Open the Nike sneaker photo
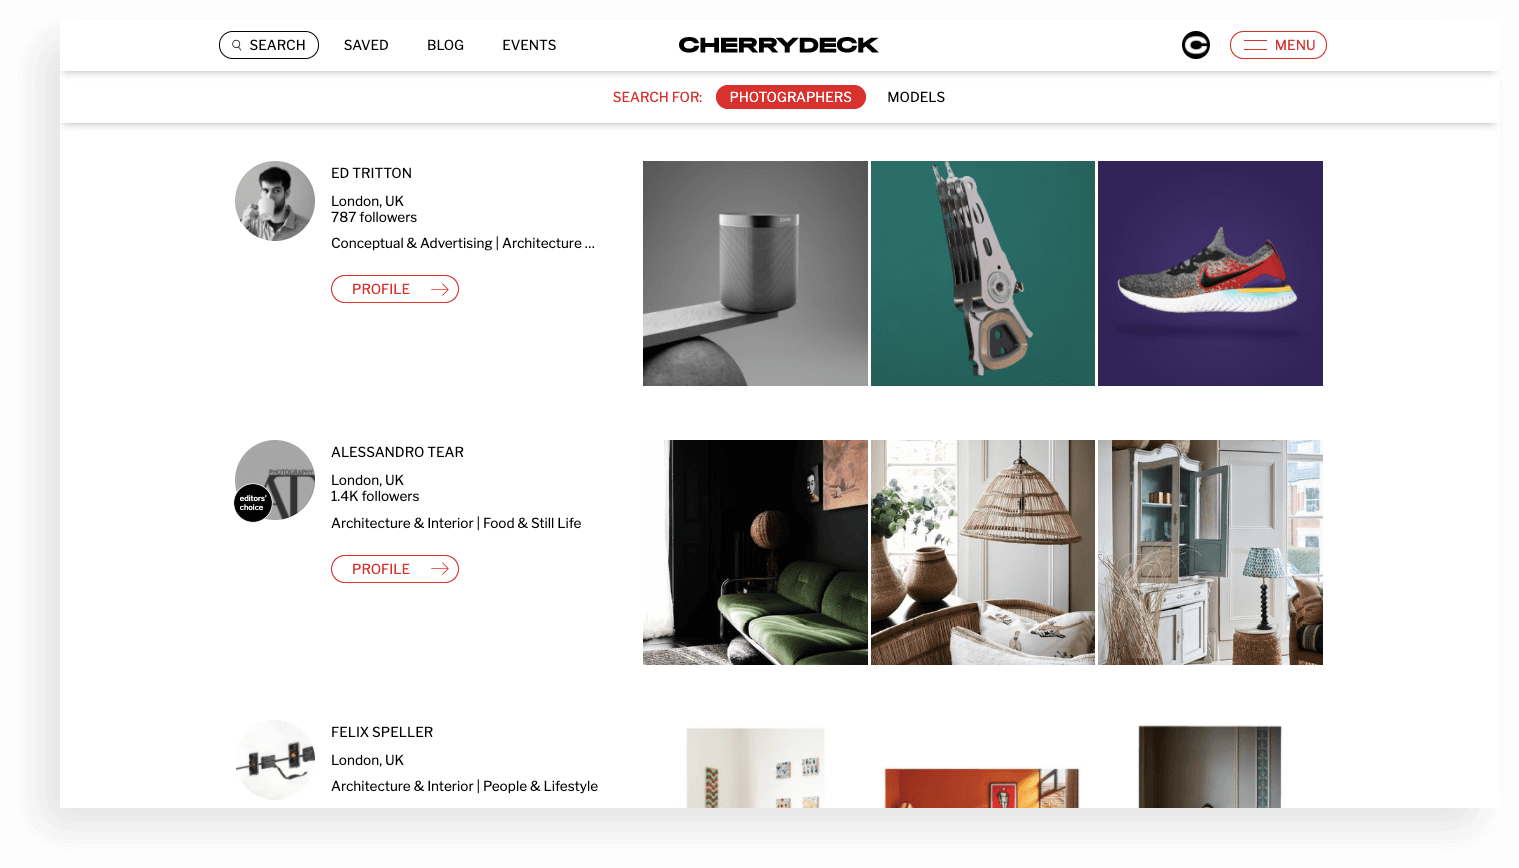This screenshot has width=1519, height=868. 1210,273
